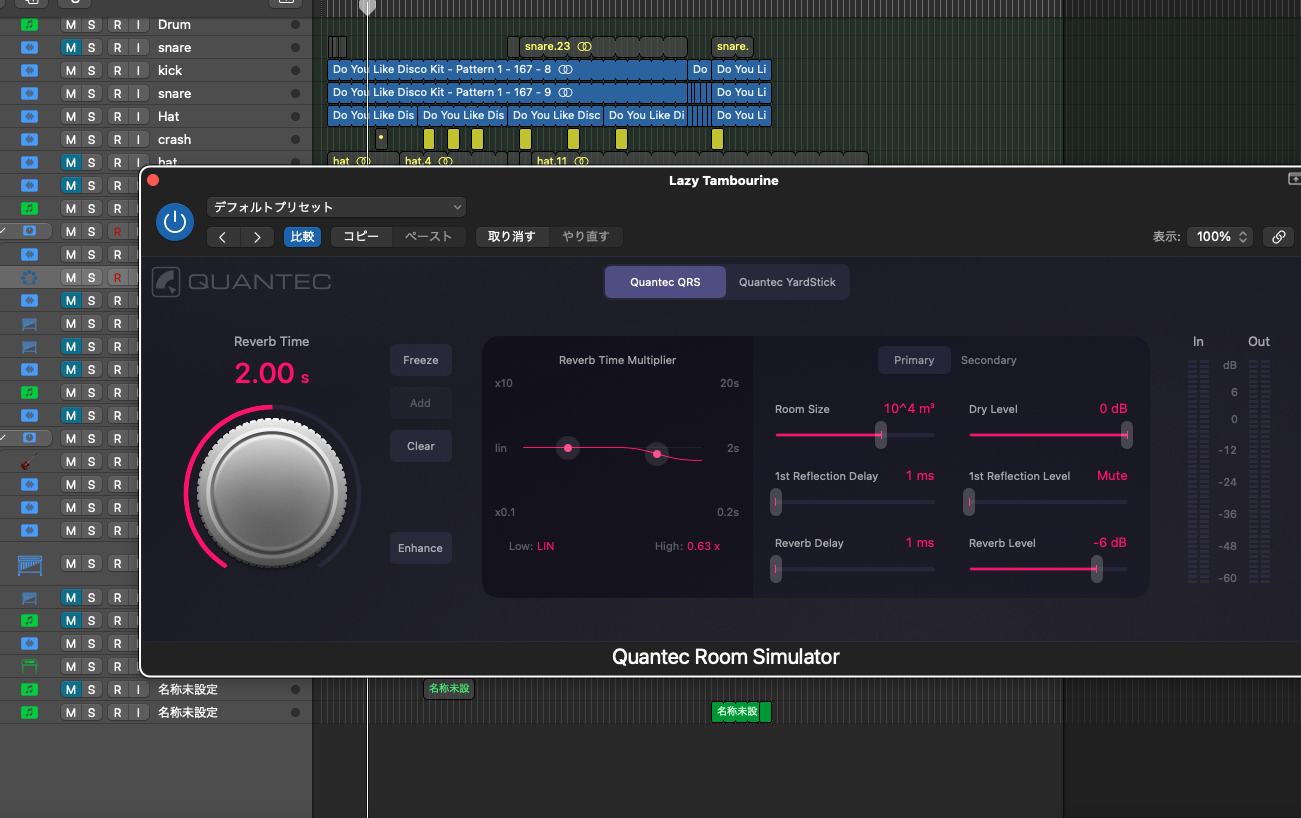1301x818 pixels.
Task: Go to the next preset arrow
Action: pyautogui.click(x=257, y=237)
